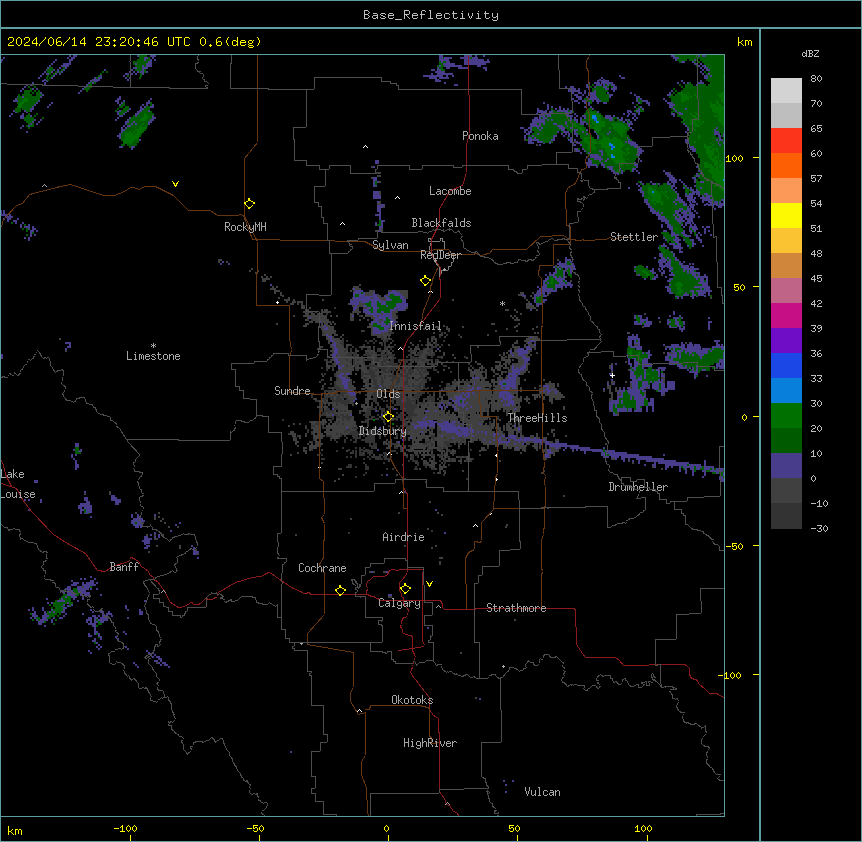Pick the red legend band below 65
This screenshot has height=842, width=862.
pyautogui.click(x=786, y=140)
